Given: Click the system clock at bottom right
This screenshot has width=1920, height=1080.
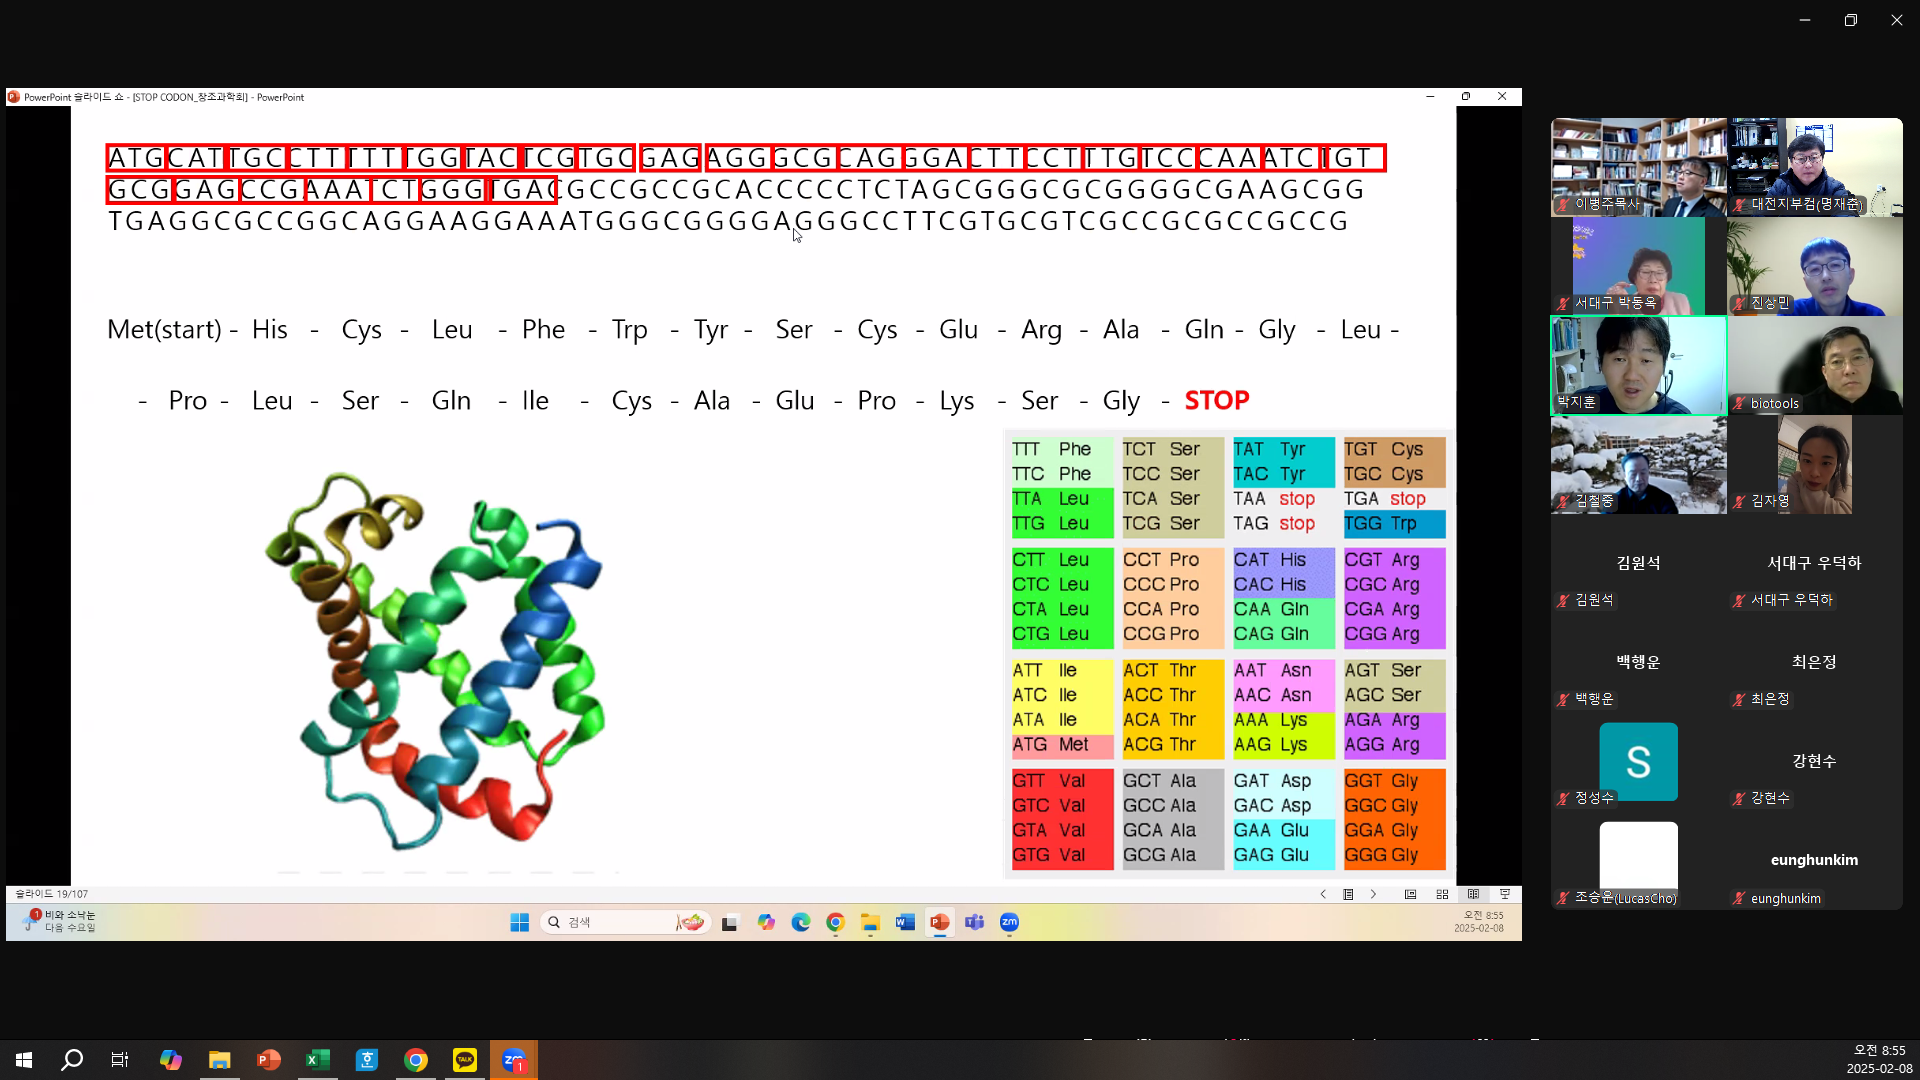Looking at the screenshot, I should (x=1878, y=1059).
